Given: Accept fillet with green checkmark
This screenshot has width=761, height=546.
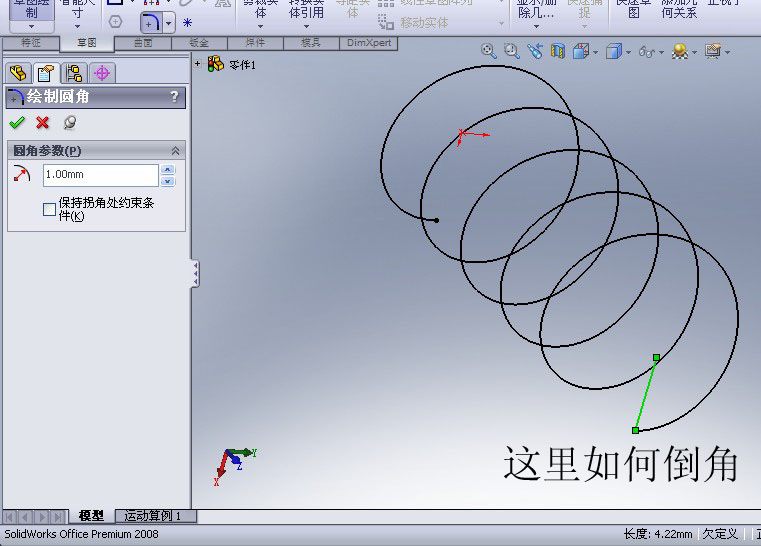Looking at the screenshot, I should [17, 123].
